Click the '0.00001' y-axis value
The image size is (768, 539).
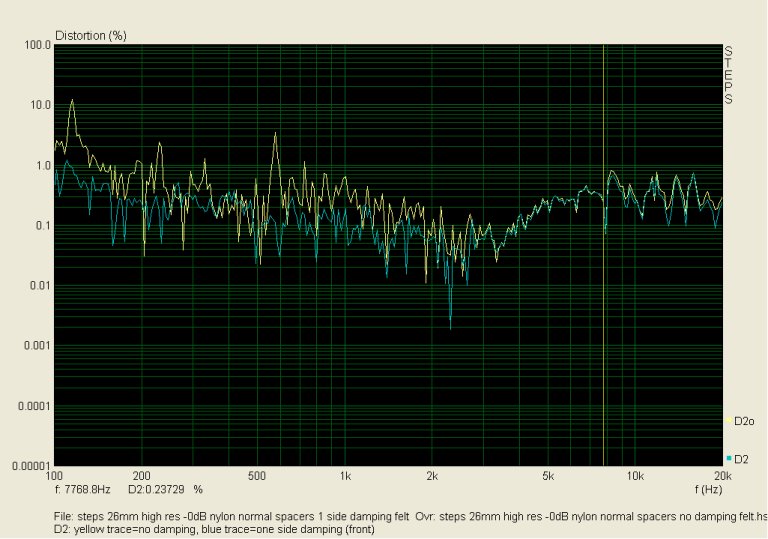click(31, 466)
